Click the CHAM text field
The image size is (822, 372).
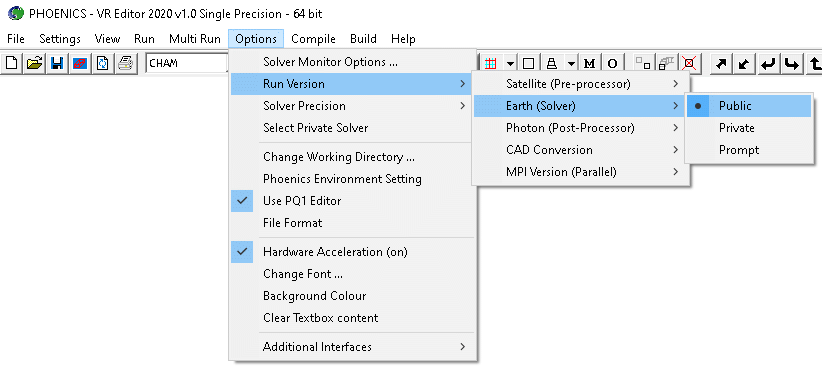186,63
